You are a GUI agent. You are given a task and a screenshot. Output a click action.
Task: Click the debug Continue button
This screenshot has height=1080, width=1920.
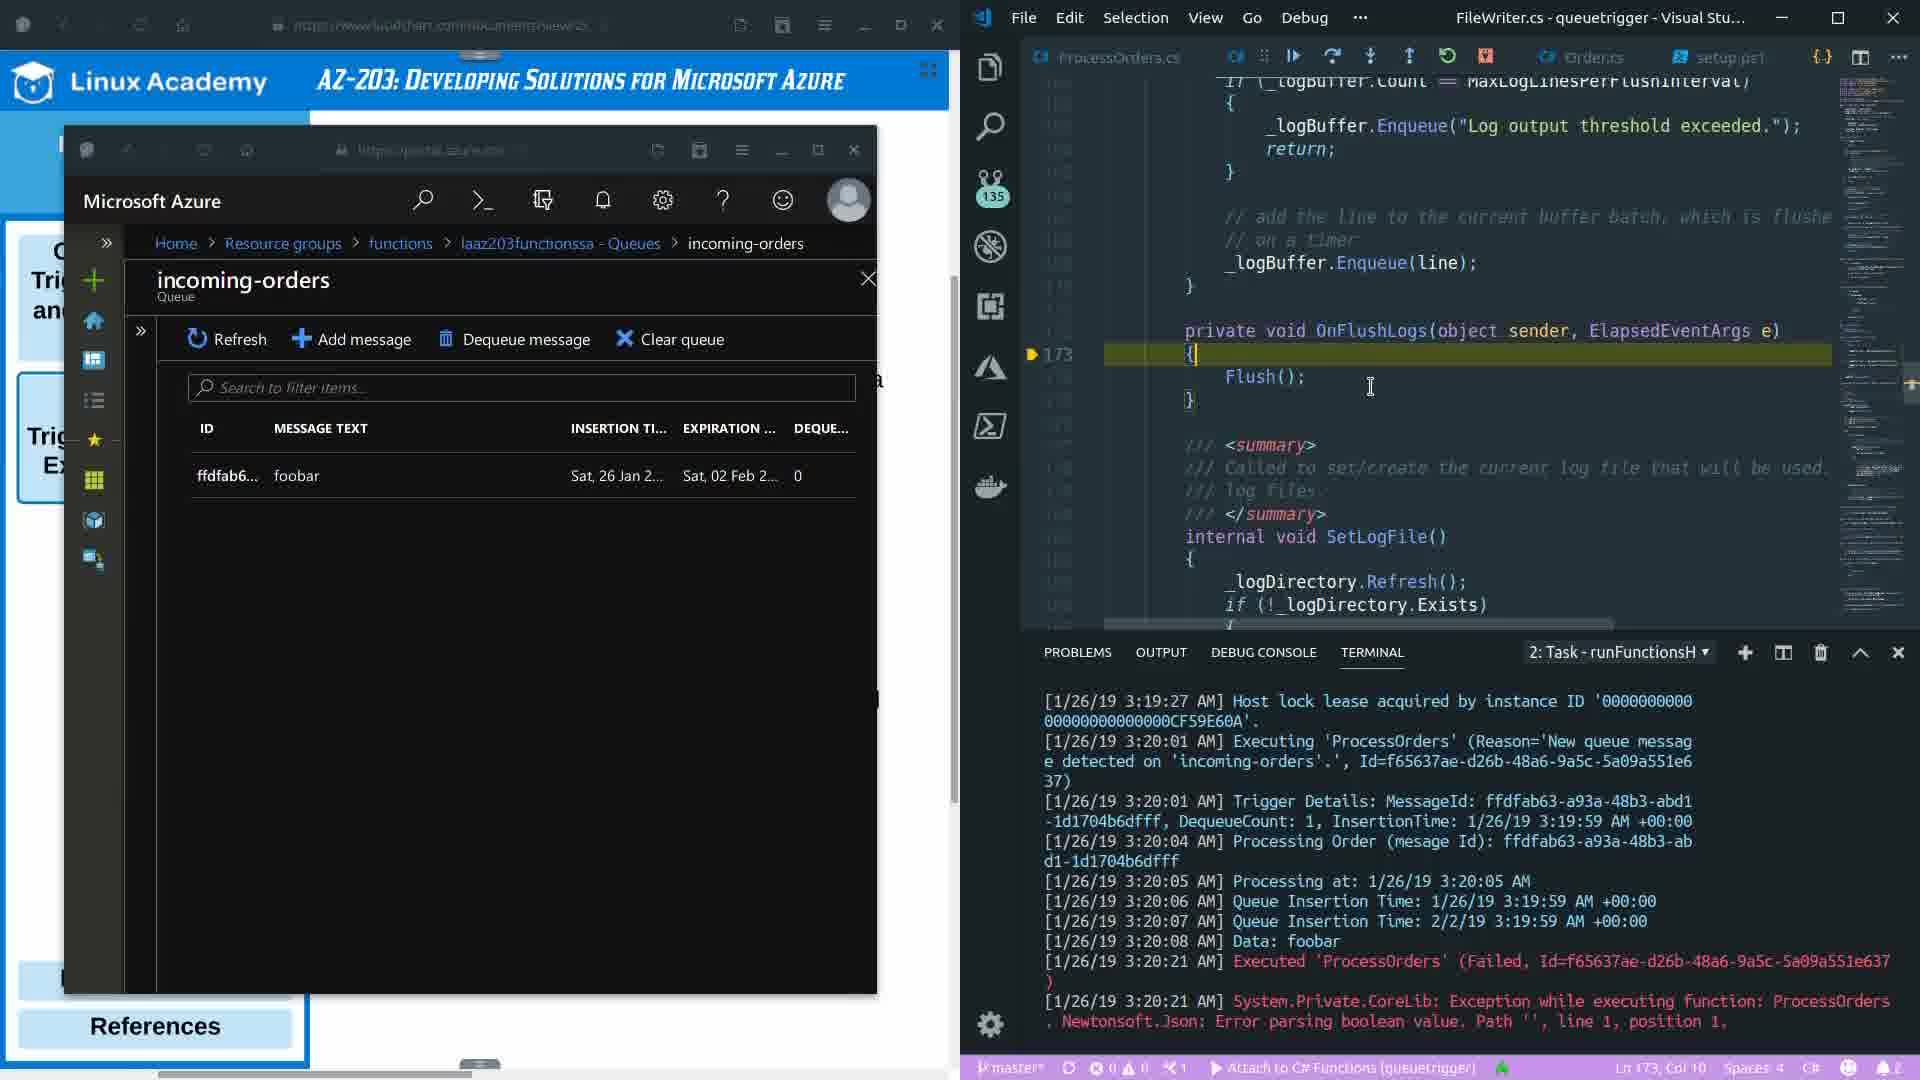[1293, 56]
